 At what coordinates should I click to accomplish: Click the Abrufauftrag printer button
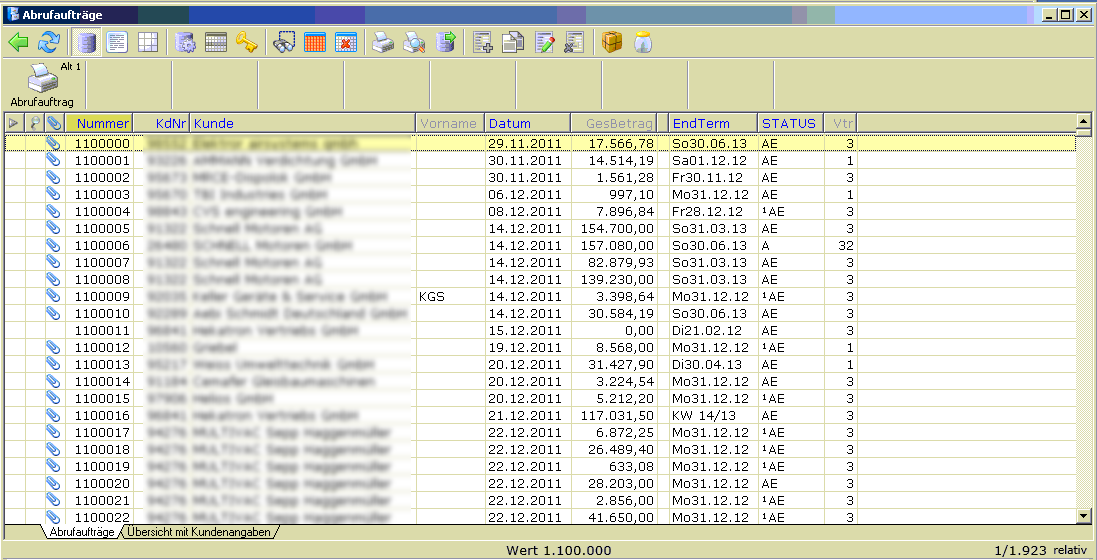tap(42, 85)
